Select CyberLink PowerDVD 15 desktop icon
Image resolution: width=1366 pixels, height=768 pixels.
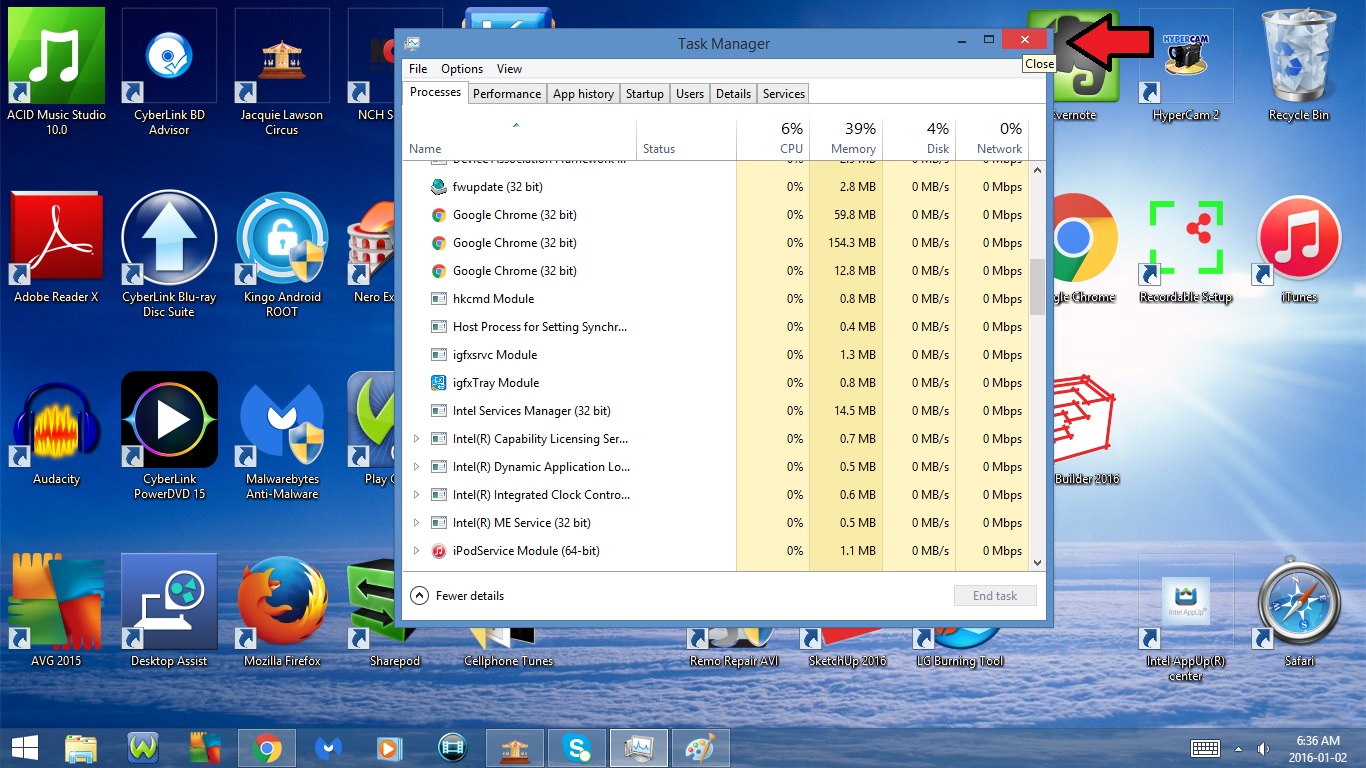169,436
